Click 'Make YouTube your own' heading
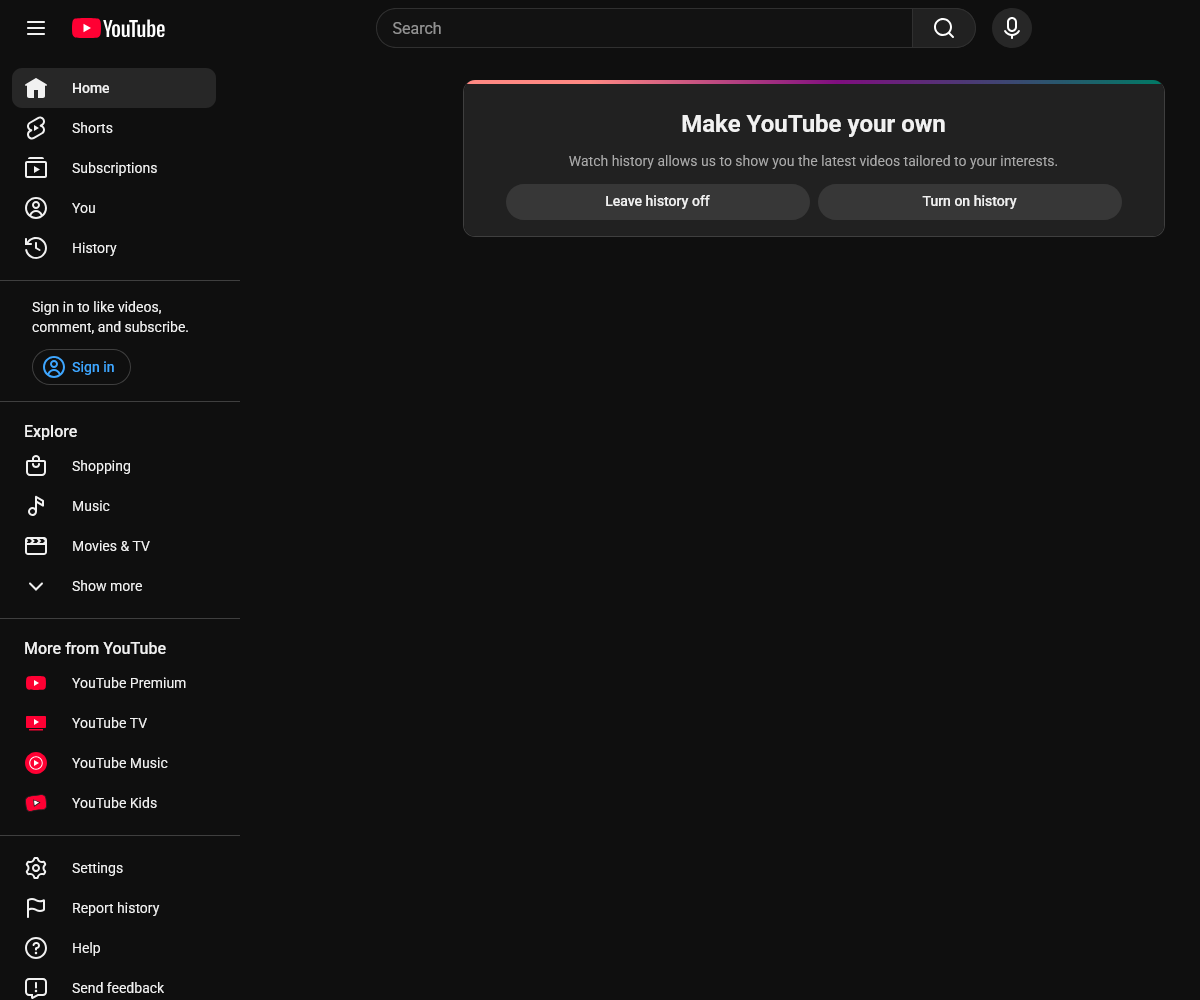Screen dimensions: 1200x1000 click(813, 124)
